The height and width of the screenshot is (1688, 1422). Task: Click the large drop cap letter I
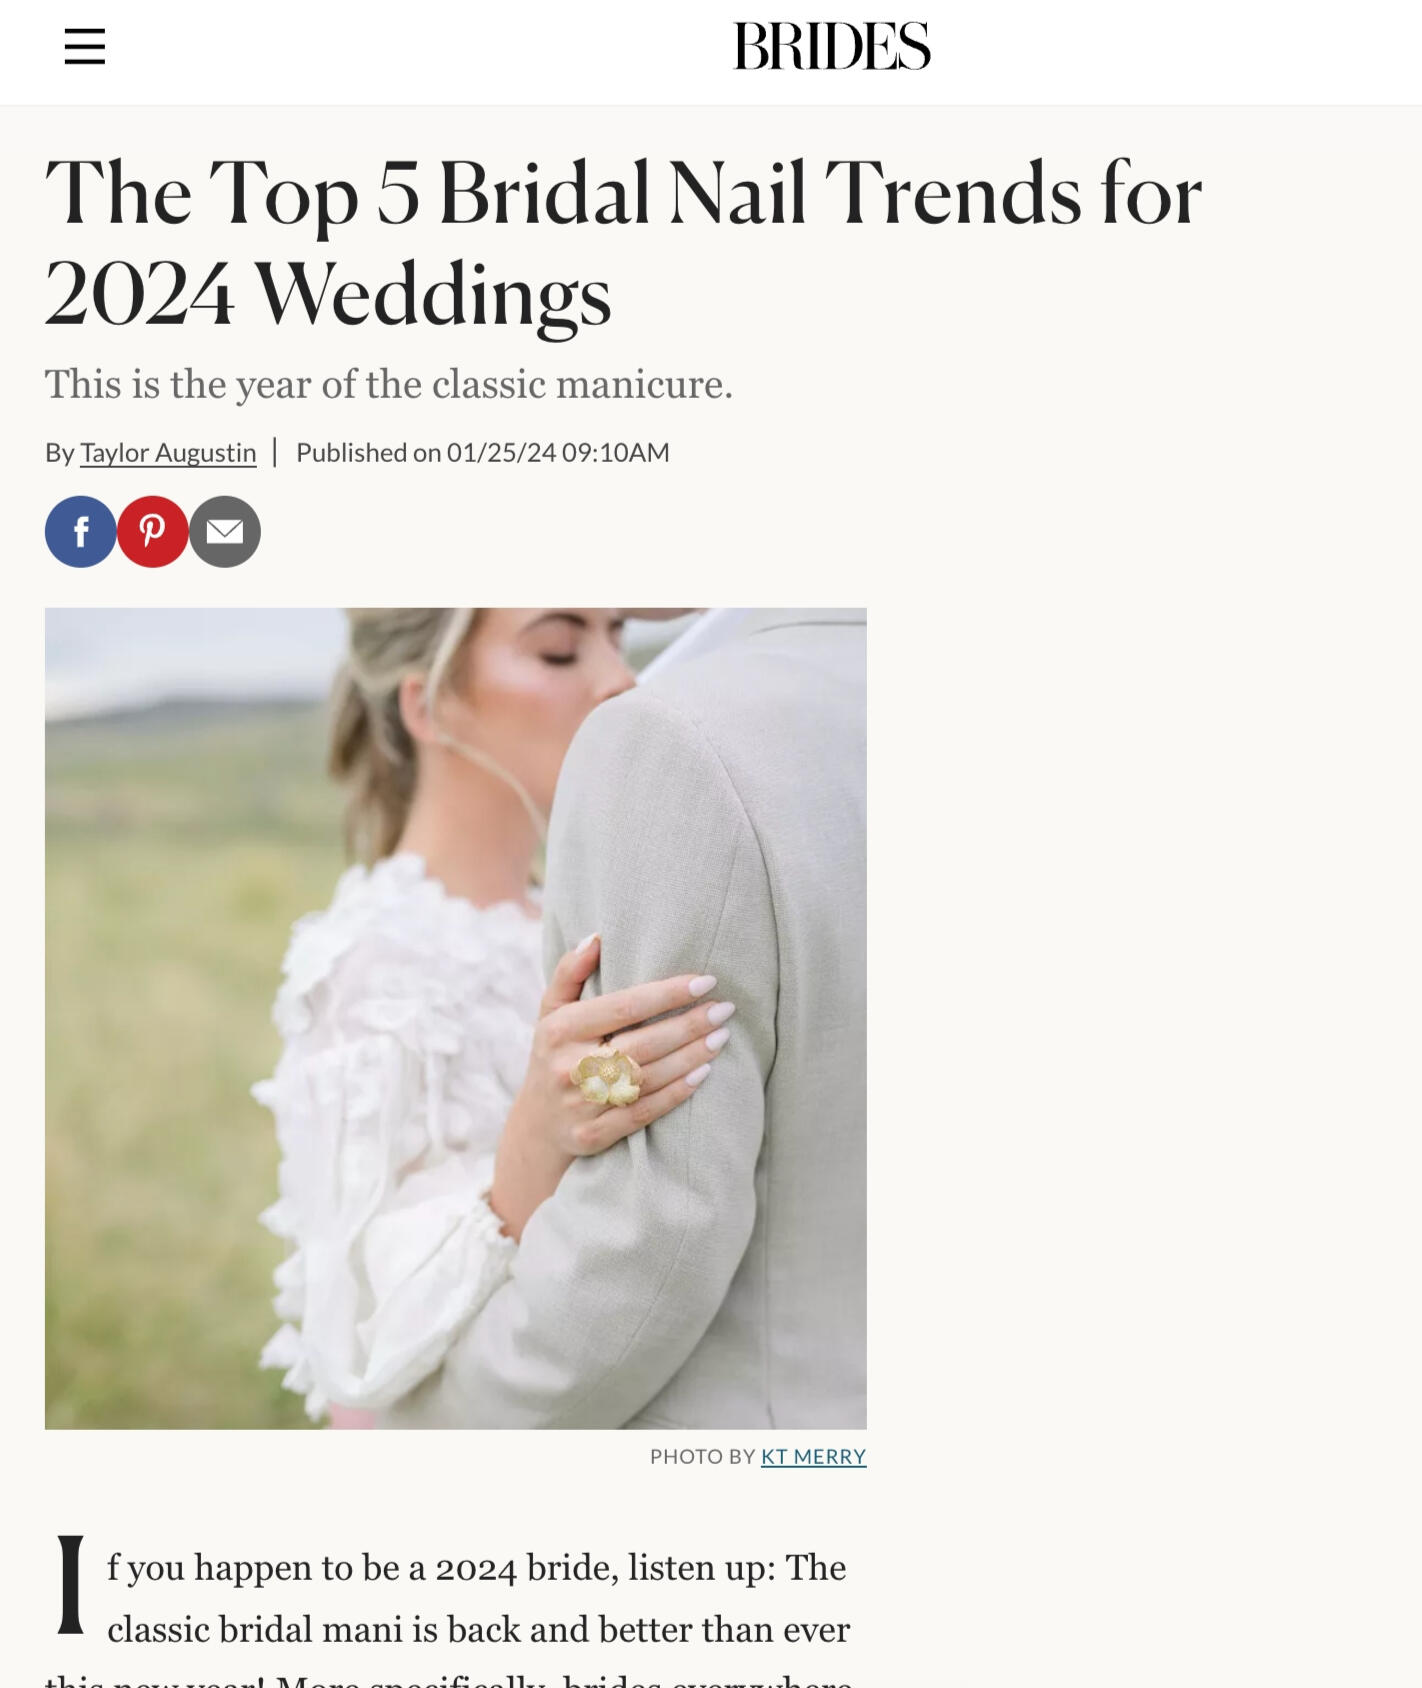pos(71,1585)
